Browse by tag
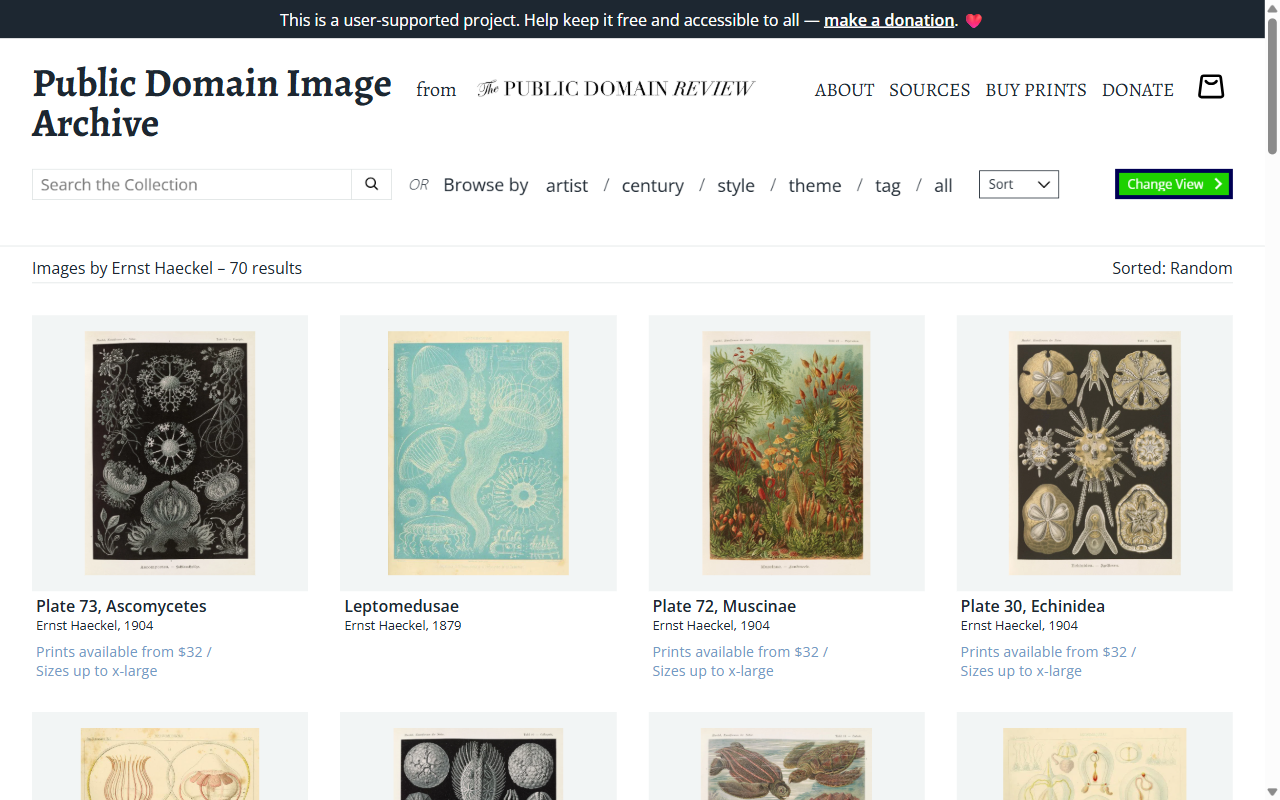1280x800 pixels. tap(888, 186)
